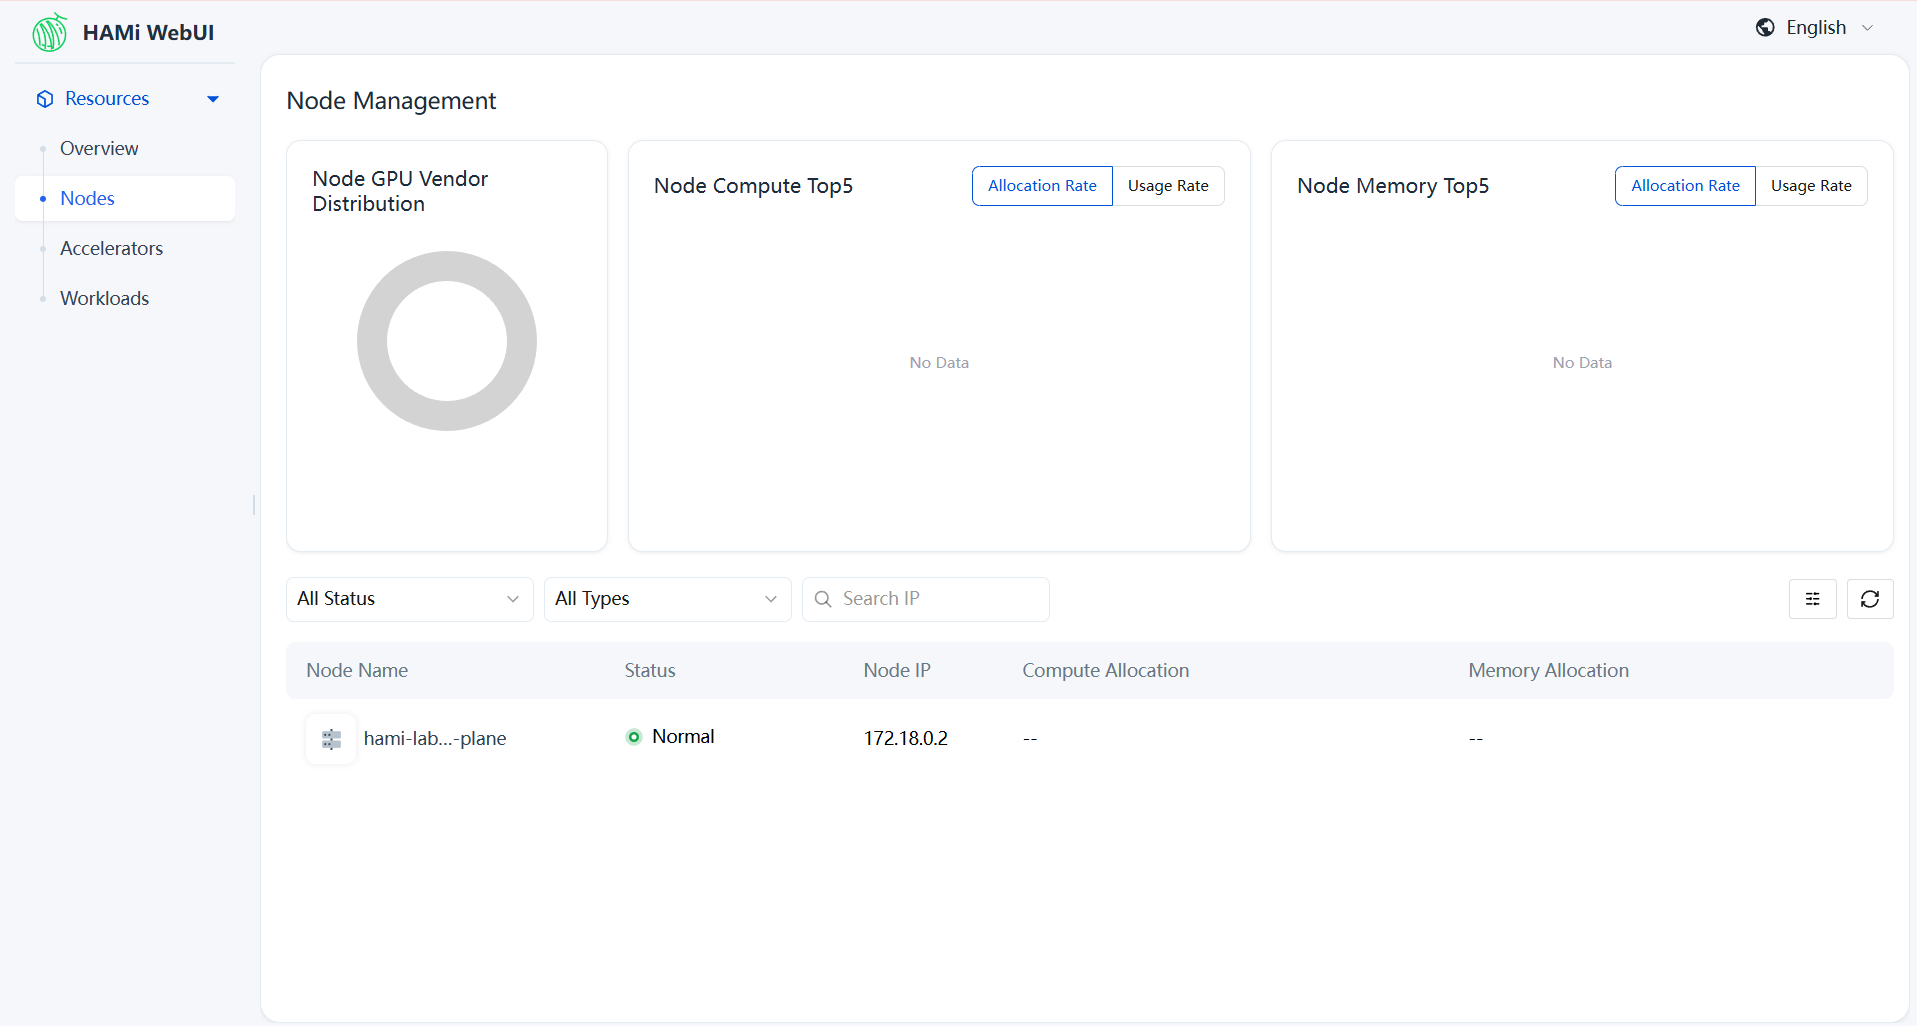The height and width of the screenshot is (1026, 1917).
Task: Open the Workloads page
Action: pyautogui.click(x=104, y=298)
